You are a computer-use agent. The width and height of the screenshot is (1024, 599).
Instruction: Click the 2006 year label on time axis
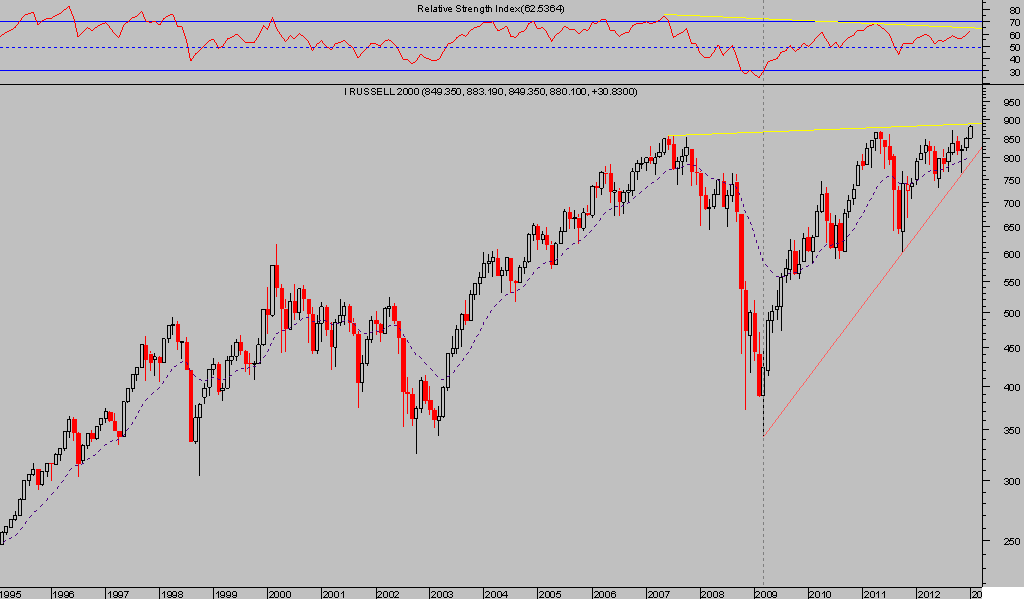(x=603, y=592)
